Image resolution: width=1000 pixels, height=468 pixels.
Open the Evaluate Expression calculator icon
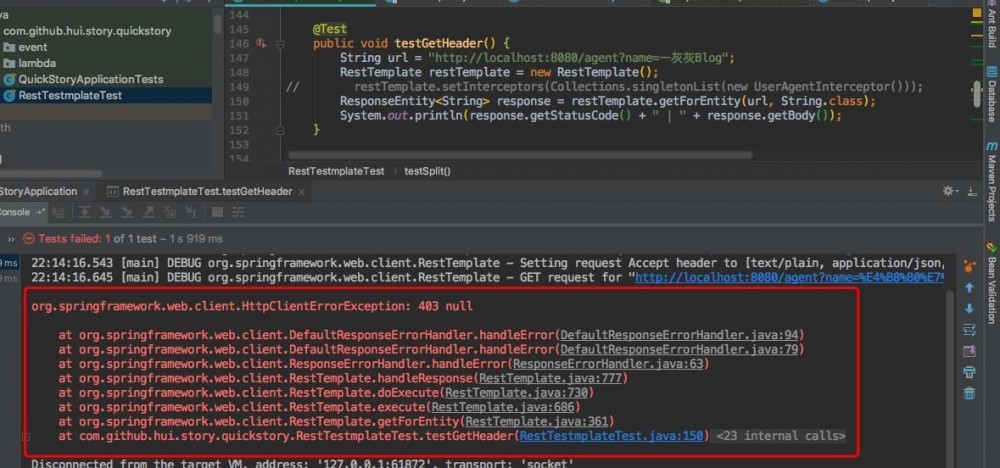[217, 212]
